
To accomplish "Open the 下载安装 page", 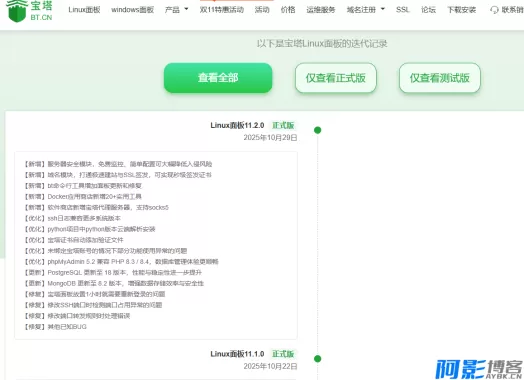I will 462,10.
